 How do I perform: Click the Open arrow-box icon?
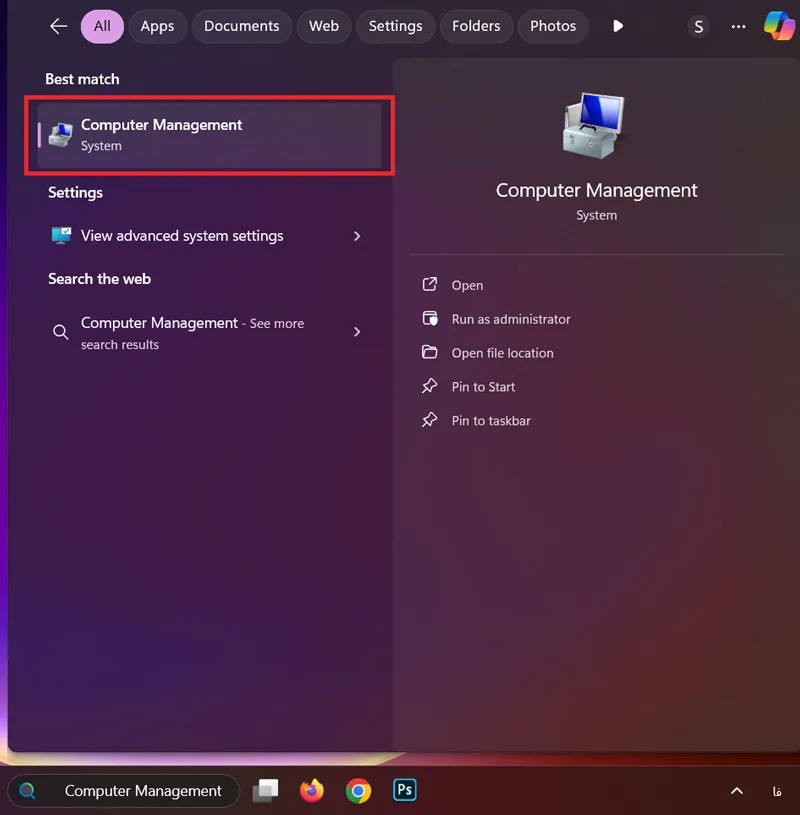(430, 284)
